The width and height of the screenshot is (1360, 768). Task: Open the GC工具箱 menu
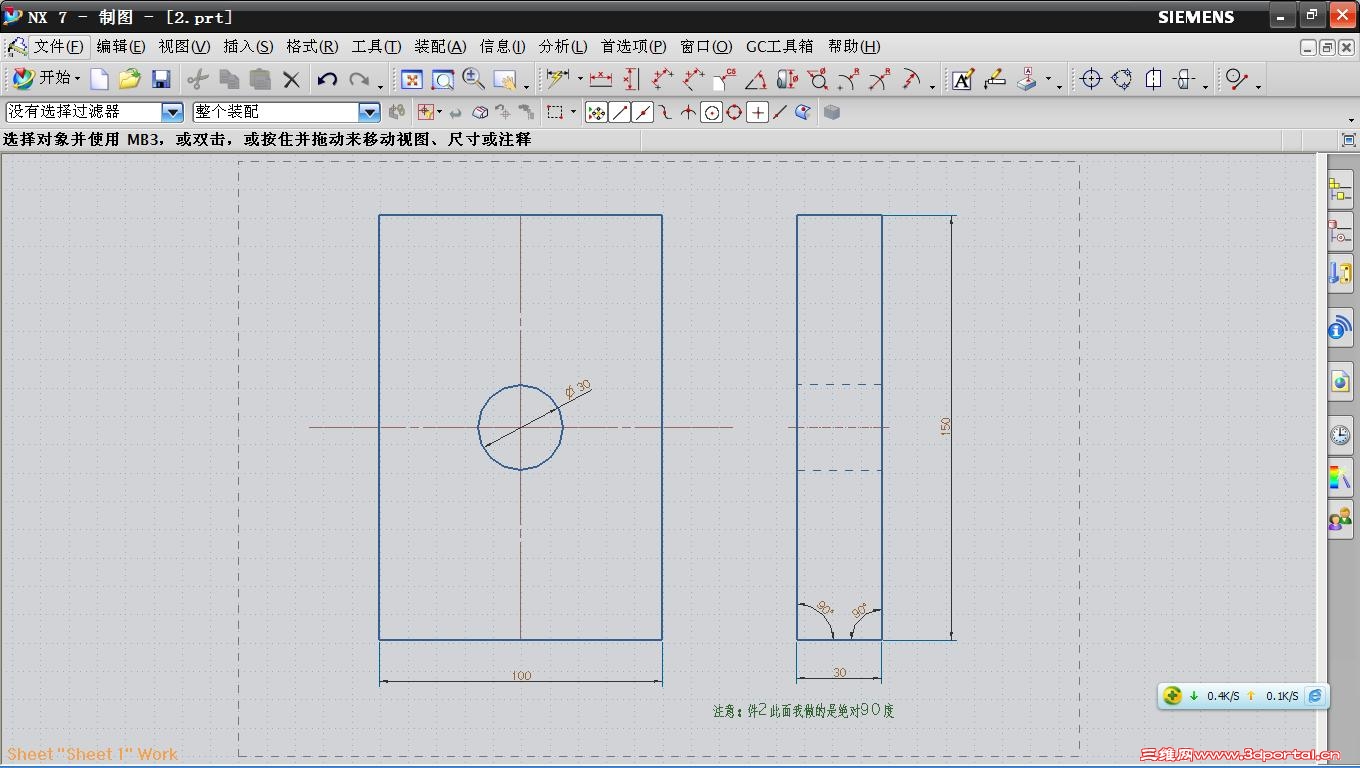[780, 46]
